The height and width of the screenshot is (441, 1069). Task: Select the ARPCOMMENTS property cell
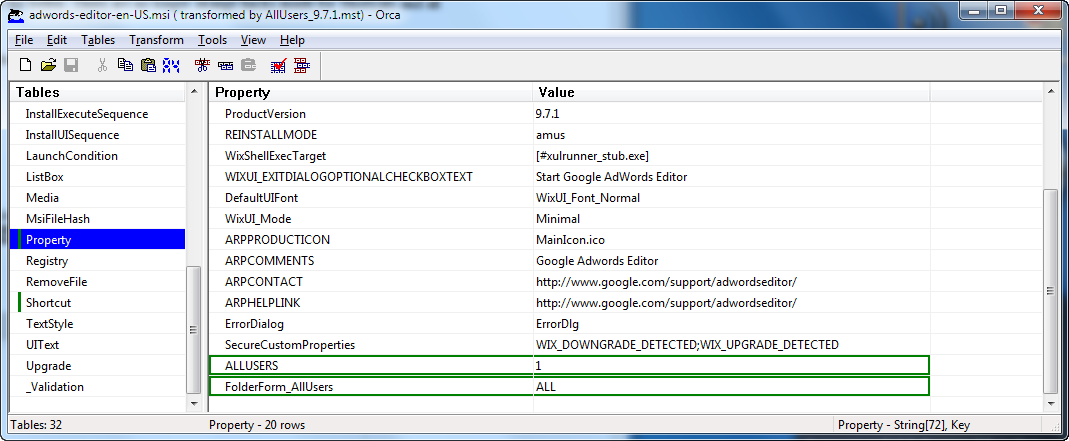point(371,261)
